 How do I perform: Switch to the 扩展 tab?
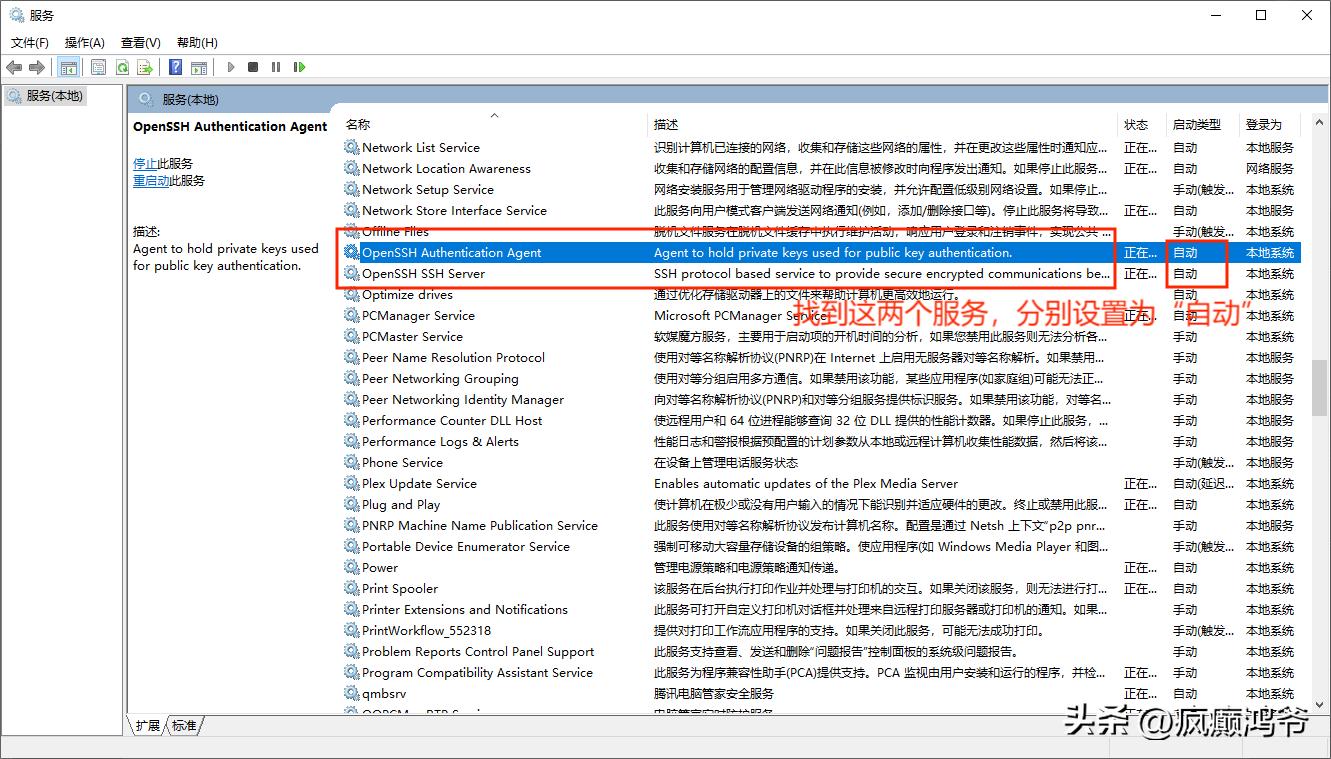(150, 726)
